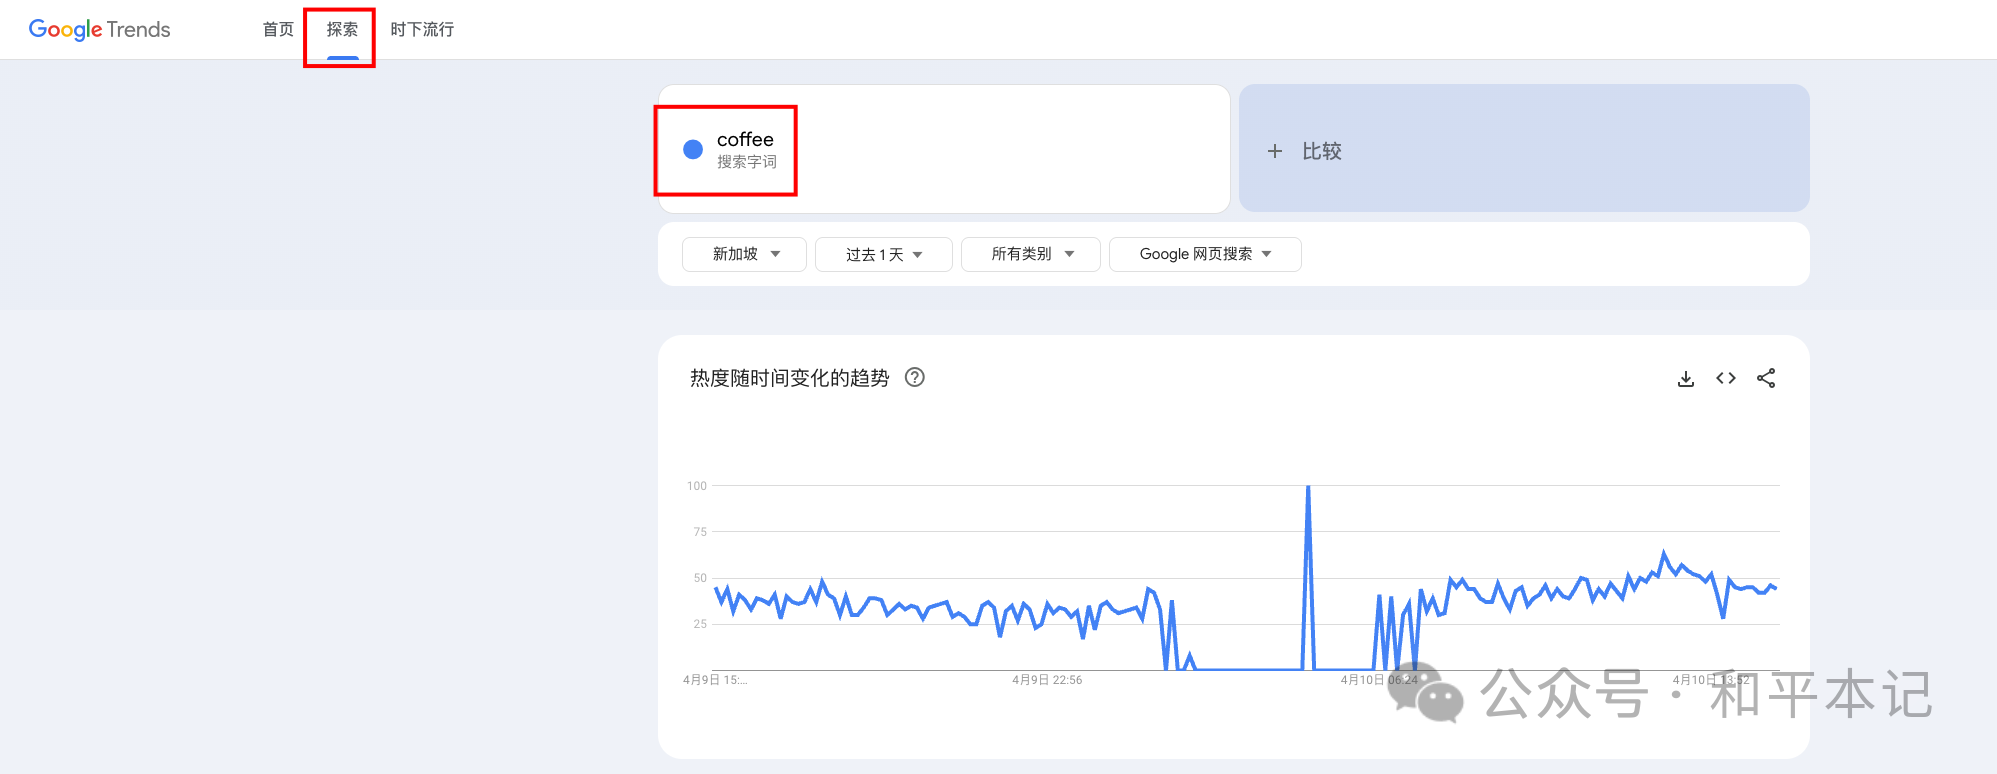Screen dimensions: 1997x774
Task: Click the 4月9日 22:56 axis label
Action: tap(1047, 680)
